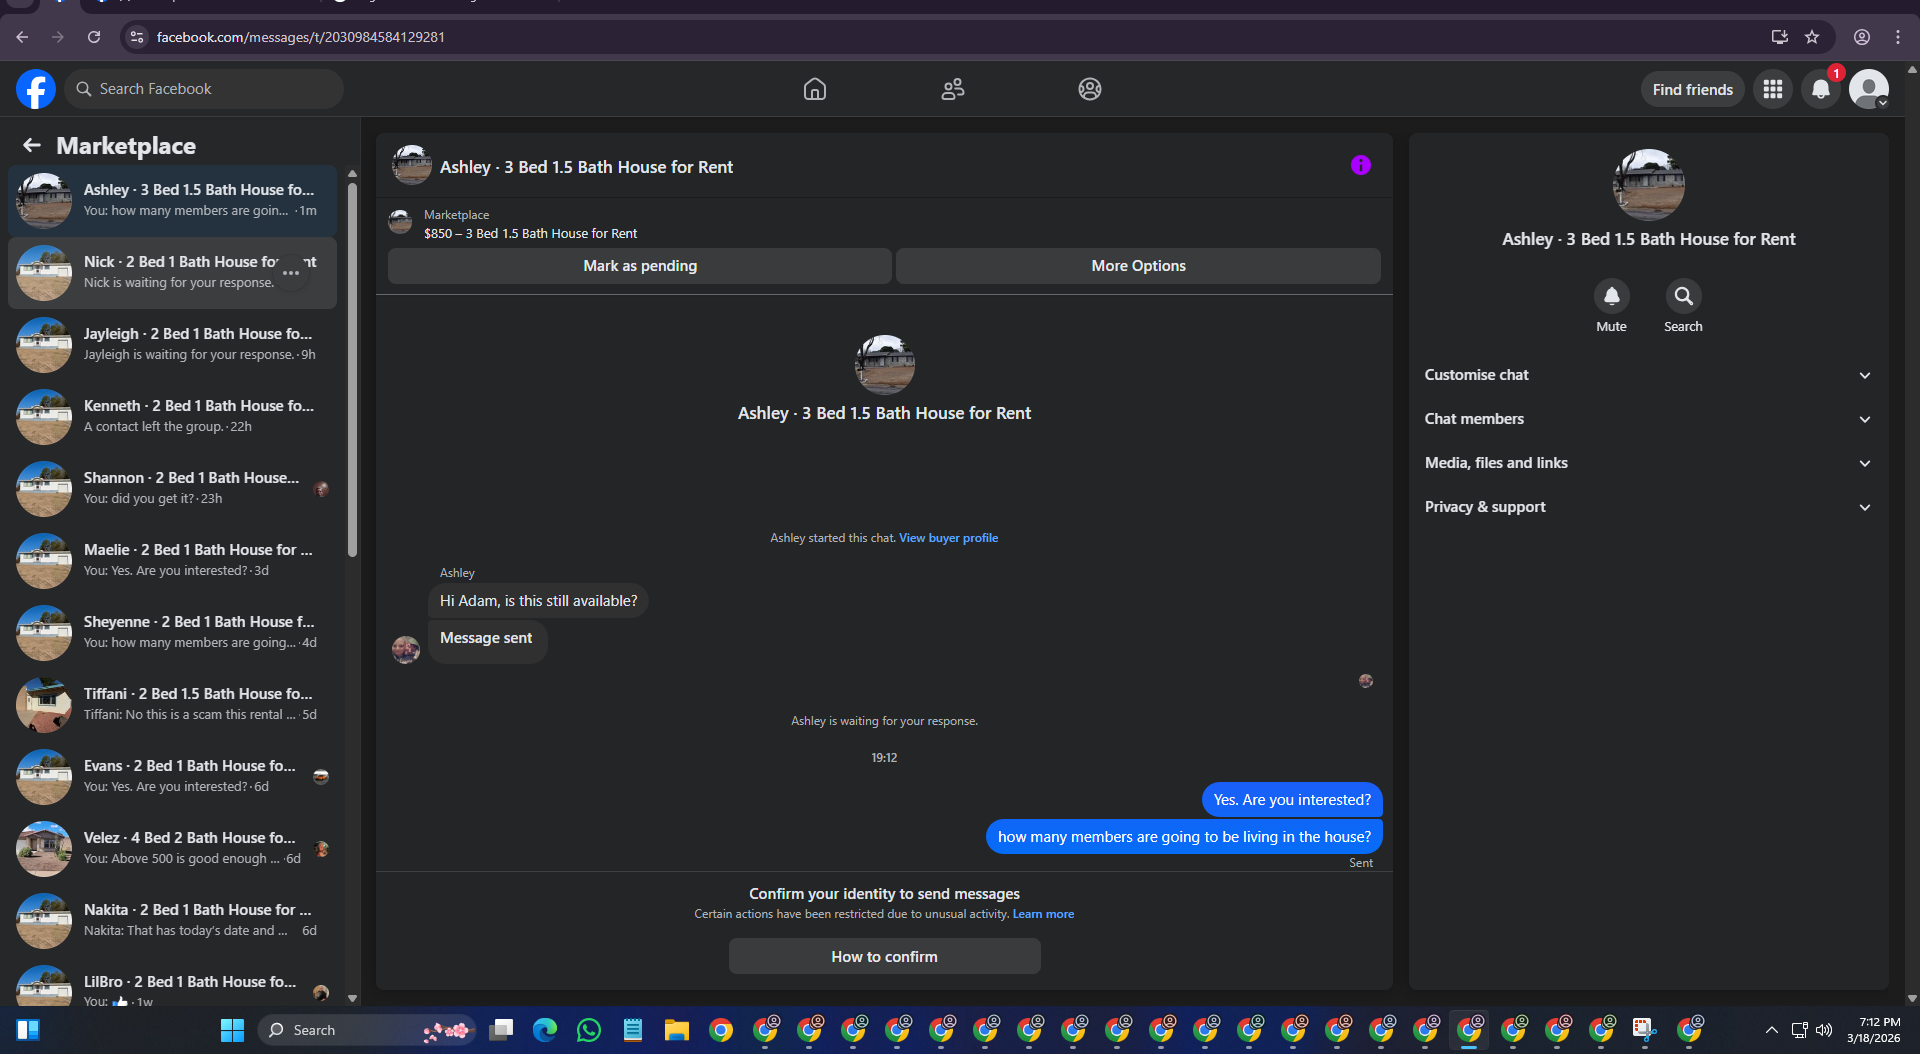Open the $850 – 3 Bed 1.5 Bath listing link
The height and width of the screenshot is (1054, 1920).
(530, 234)
